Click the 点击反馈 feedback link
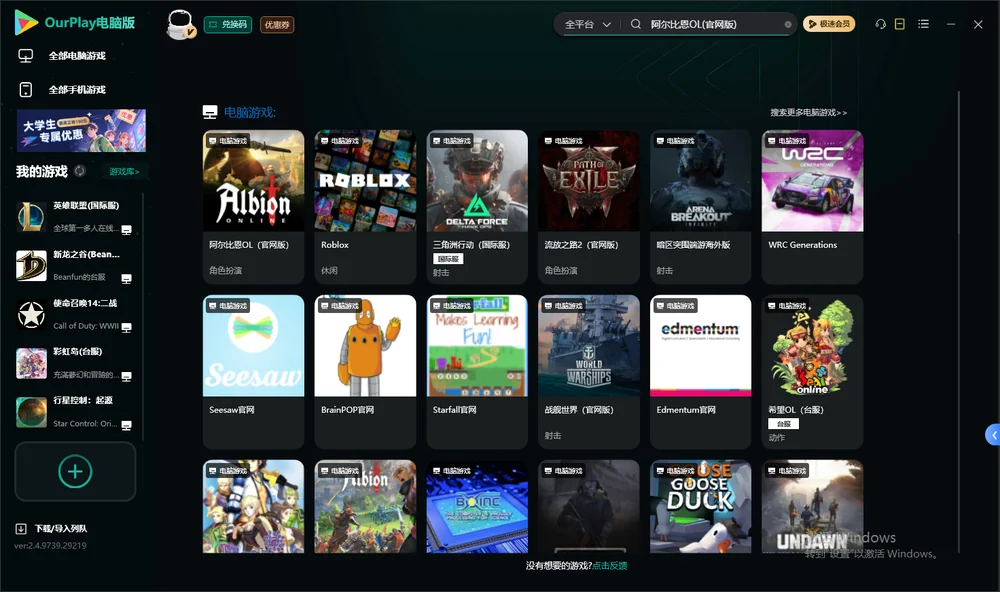The height and width of the screenshot is (592, 1000). pyautogui.click(x=610, y=565)
